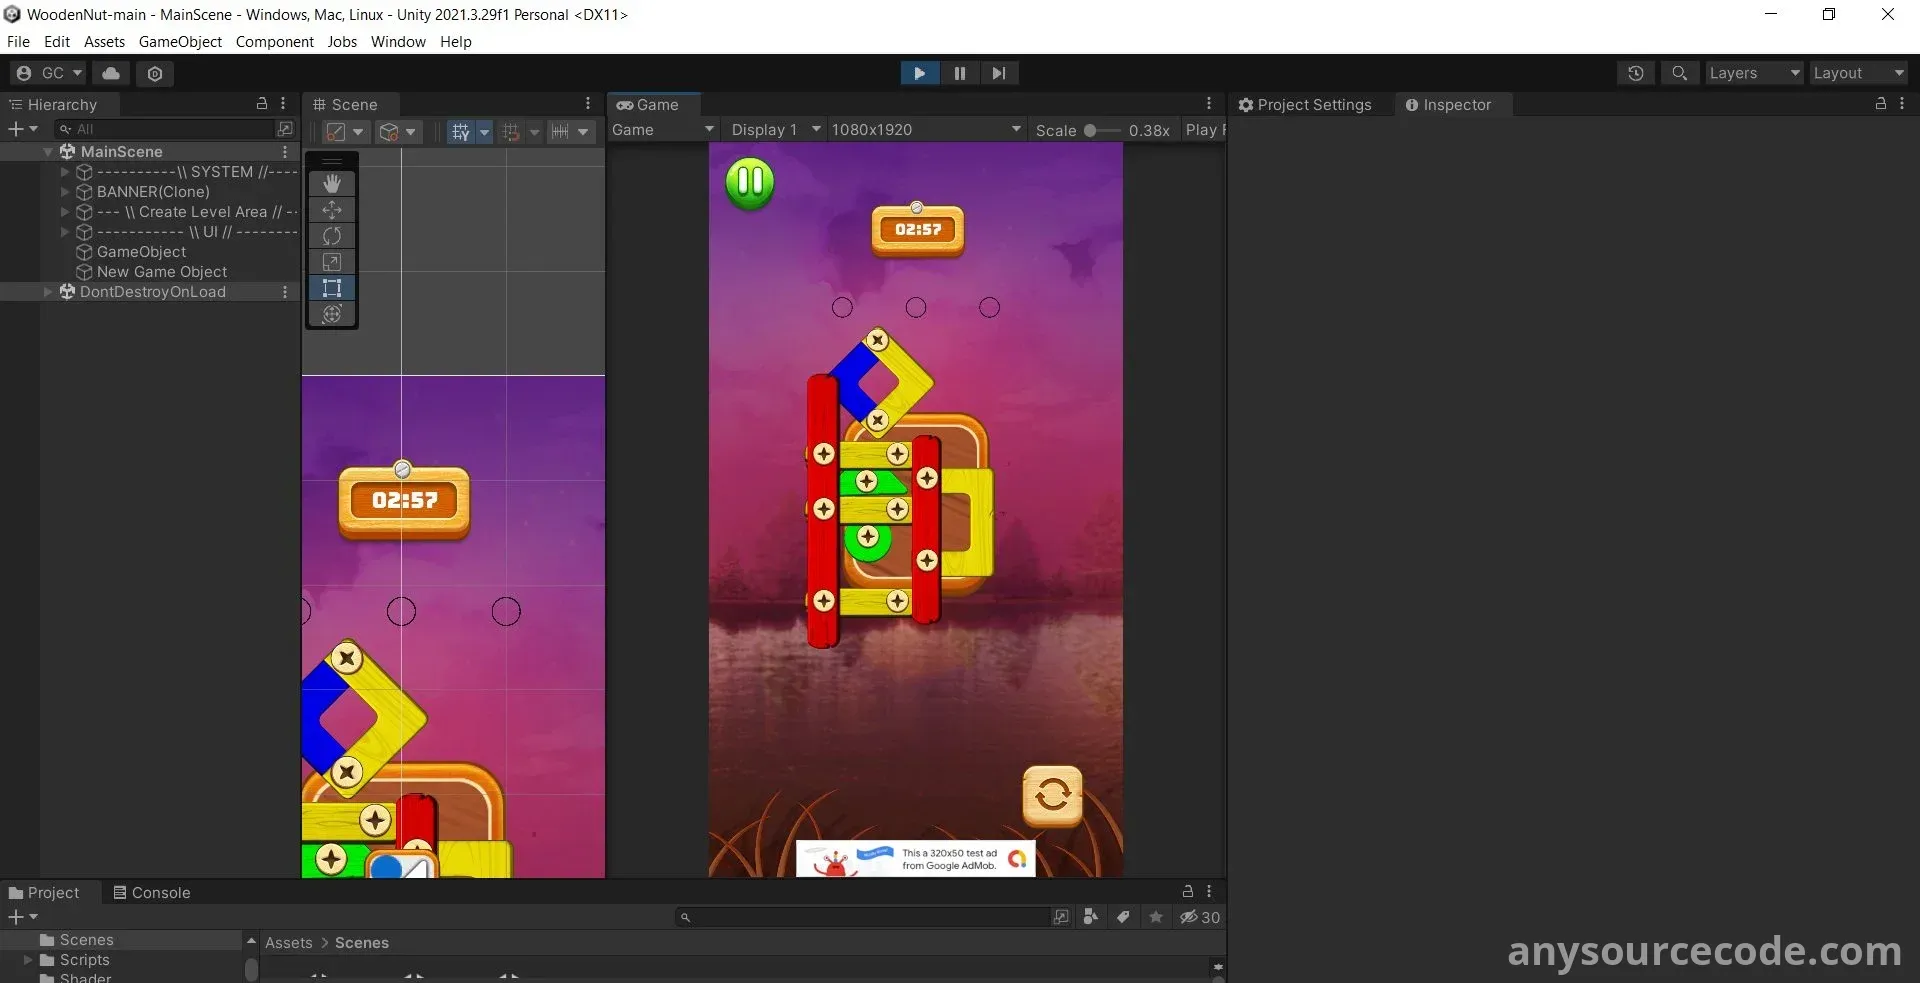Click the Project search field
The image size is (1920, 983).
865,917
